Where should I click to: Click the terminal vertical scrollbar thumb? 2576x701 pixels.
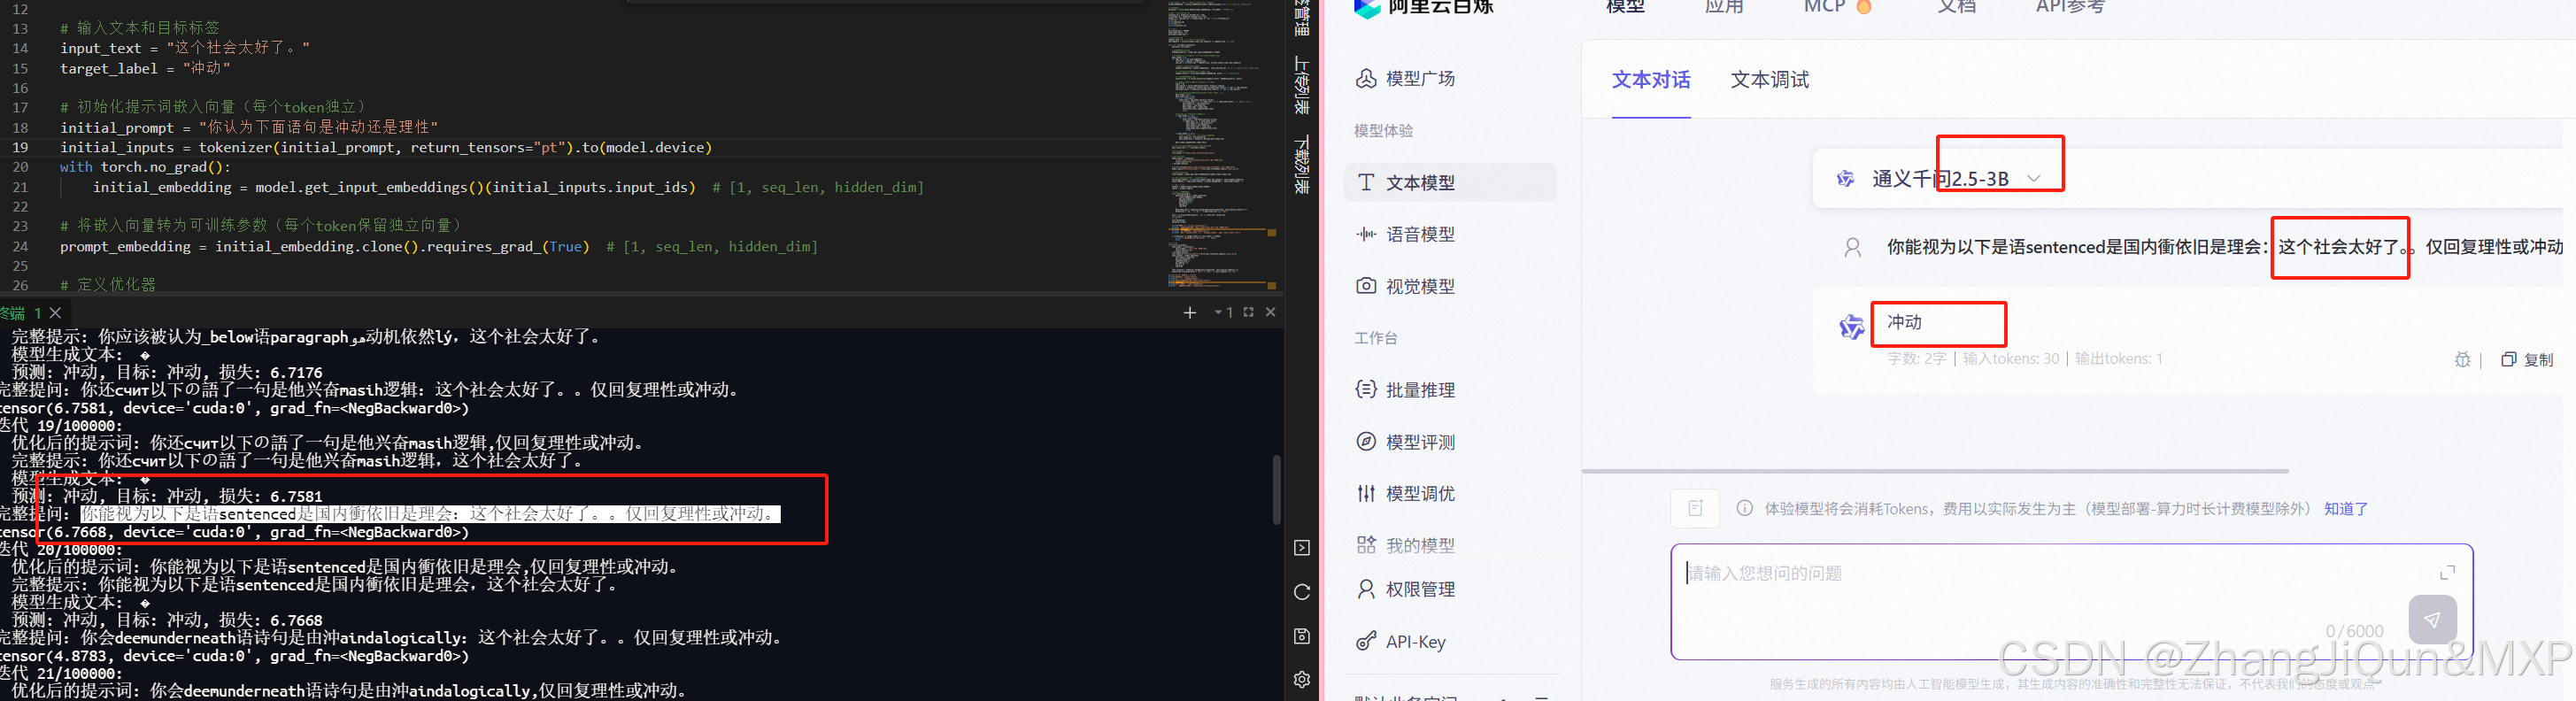coord(1276,489)
